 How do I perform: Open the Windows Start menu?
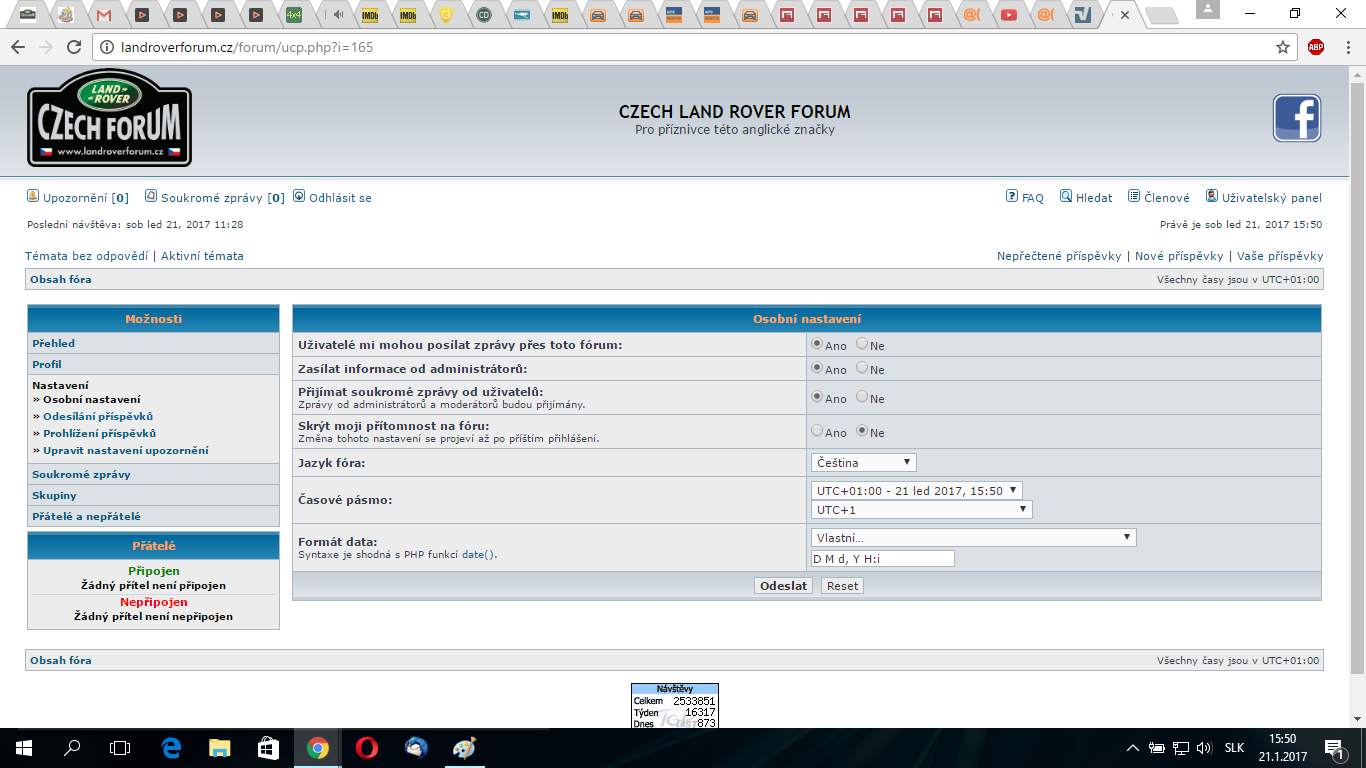[23, 747]
